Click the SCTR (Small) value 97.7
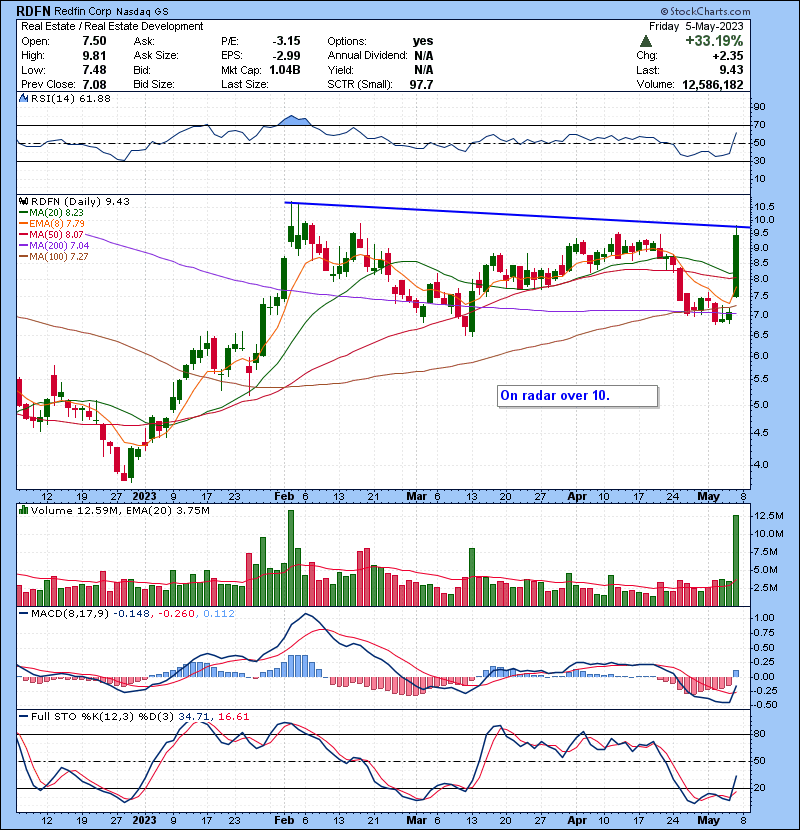Image resolution: width=800 pixels, height=830 pixels. coord(421,84)
